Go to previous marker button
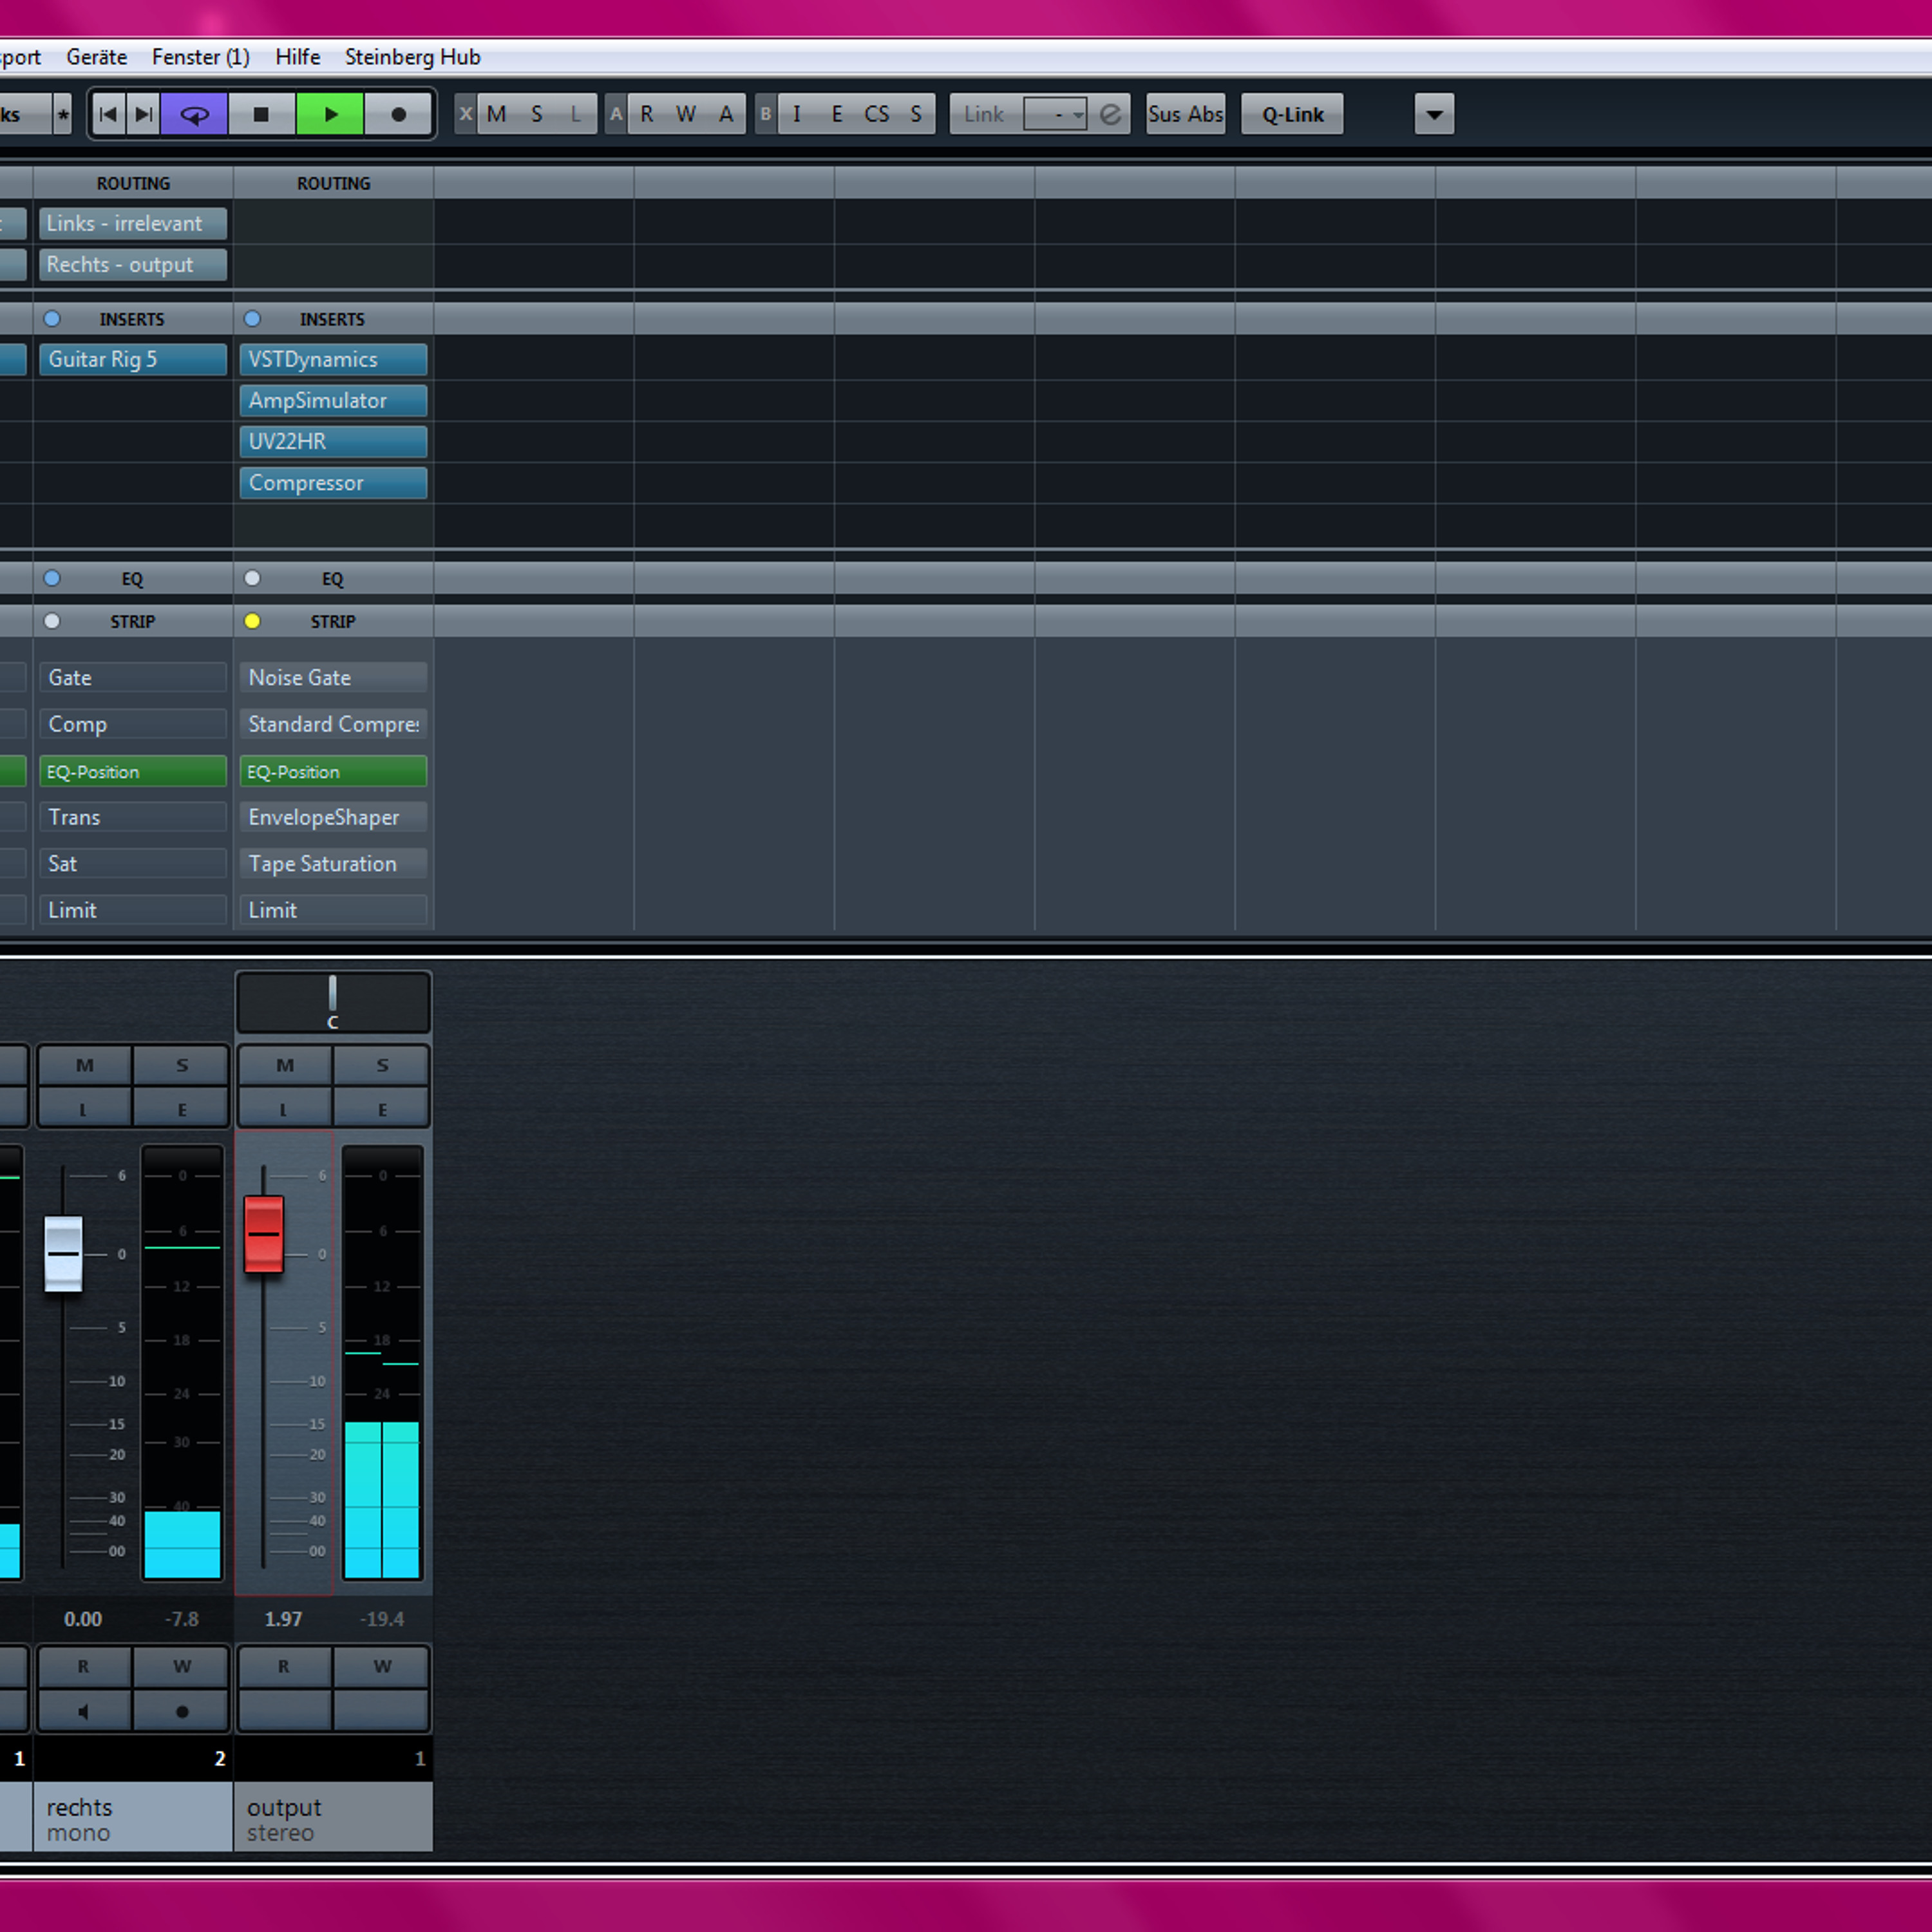Viewport: 1932px width, 1932px height. (x=109, y=114)
